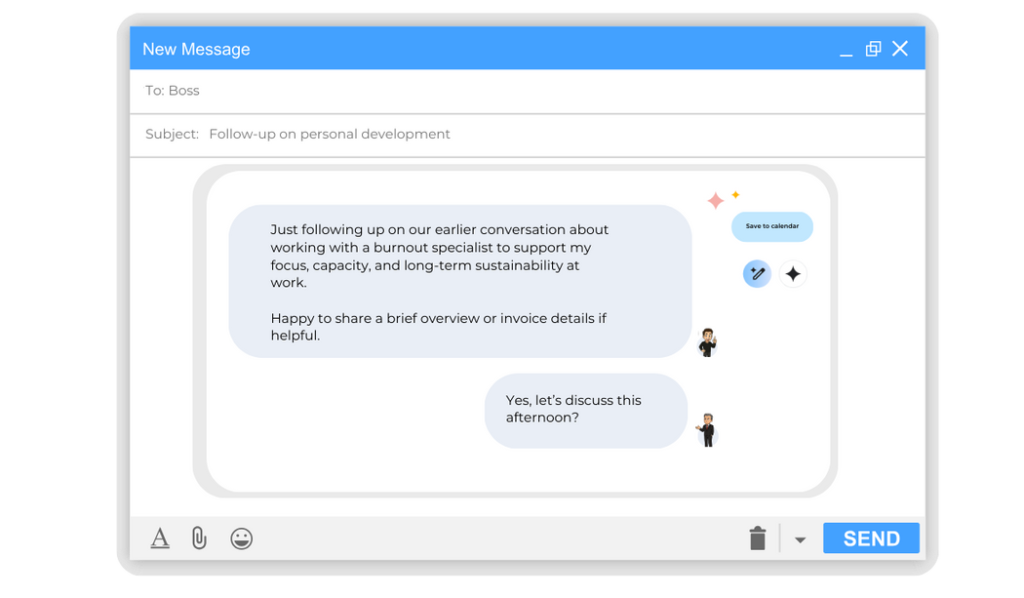Click the blue magic pen edit icon
1024x598 pixels.
click(x=757, y=274)
